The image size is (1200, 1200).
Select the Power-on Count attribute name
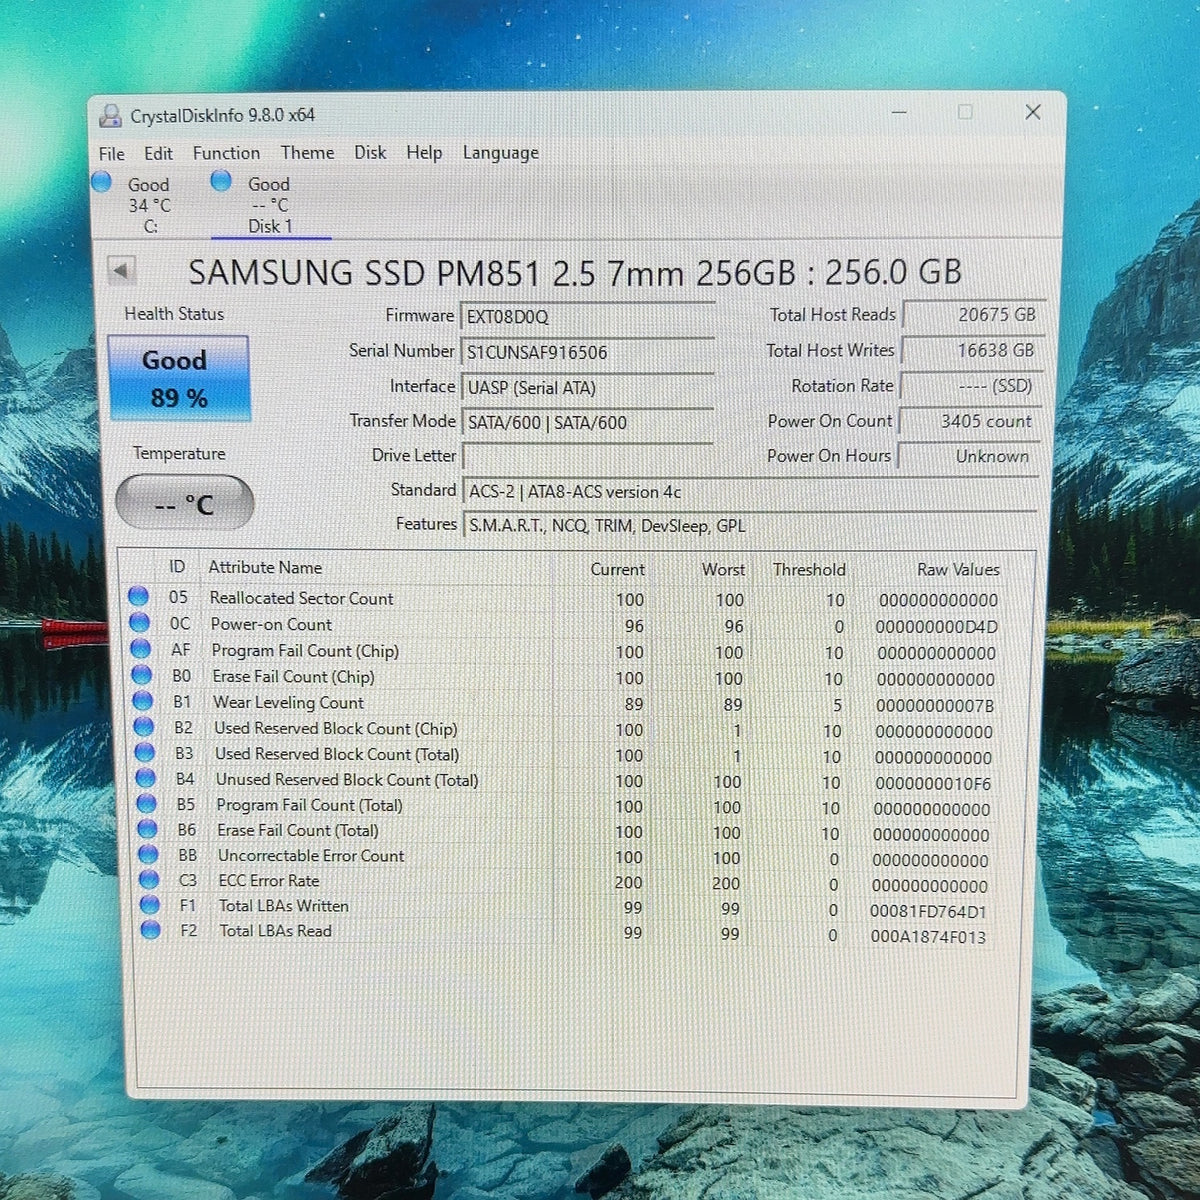tap(271, 624)
